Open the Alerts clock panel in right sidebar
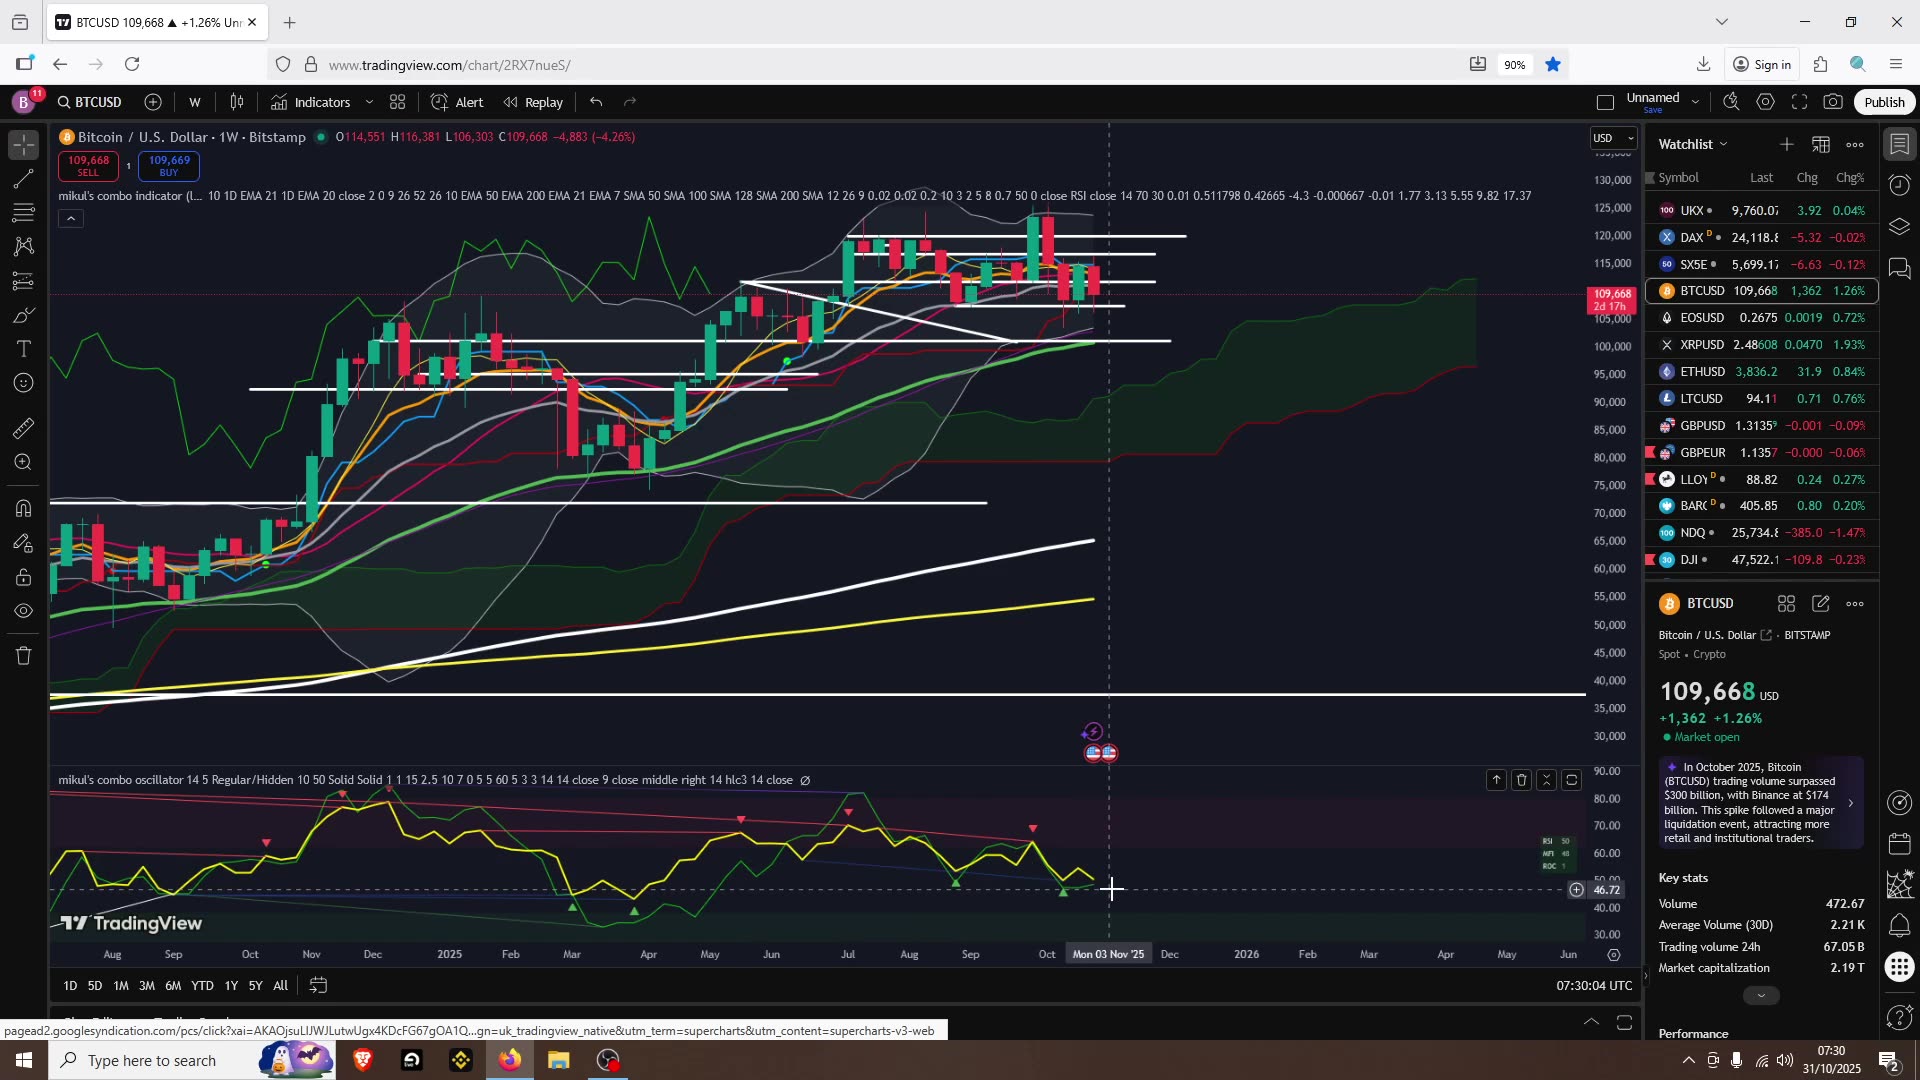This screenshot has width=1920, height=1080. coord(1899,185)
